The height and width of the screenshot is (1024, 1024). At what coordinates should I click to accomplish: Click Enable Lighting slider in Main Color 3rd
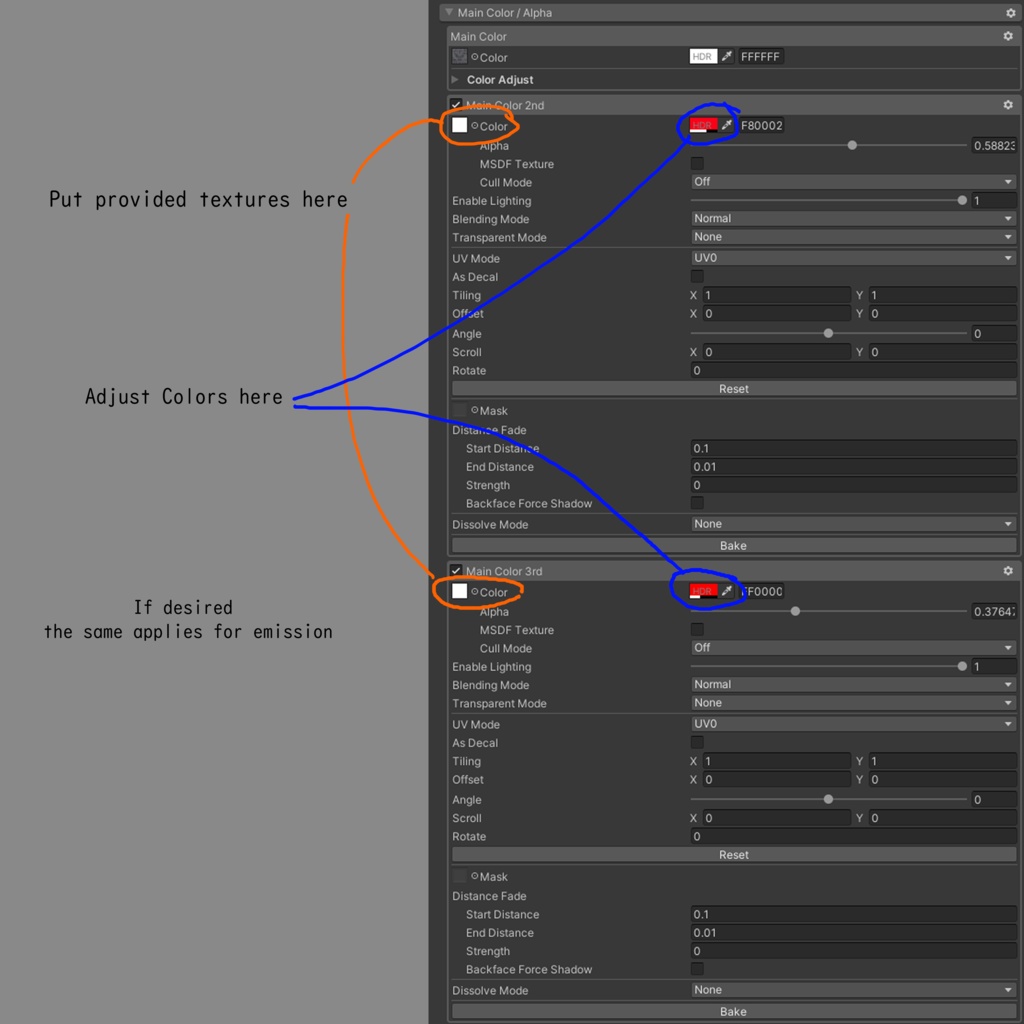tap(828, 666)
